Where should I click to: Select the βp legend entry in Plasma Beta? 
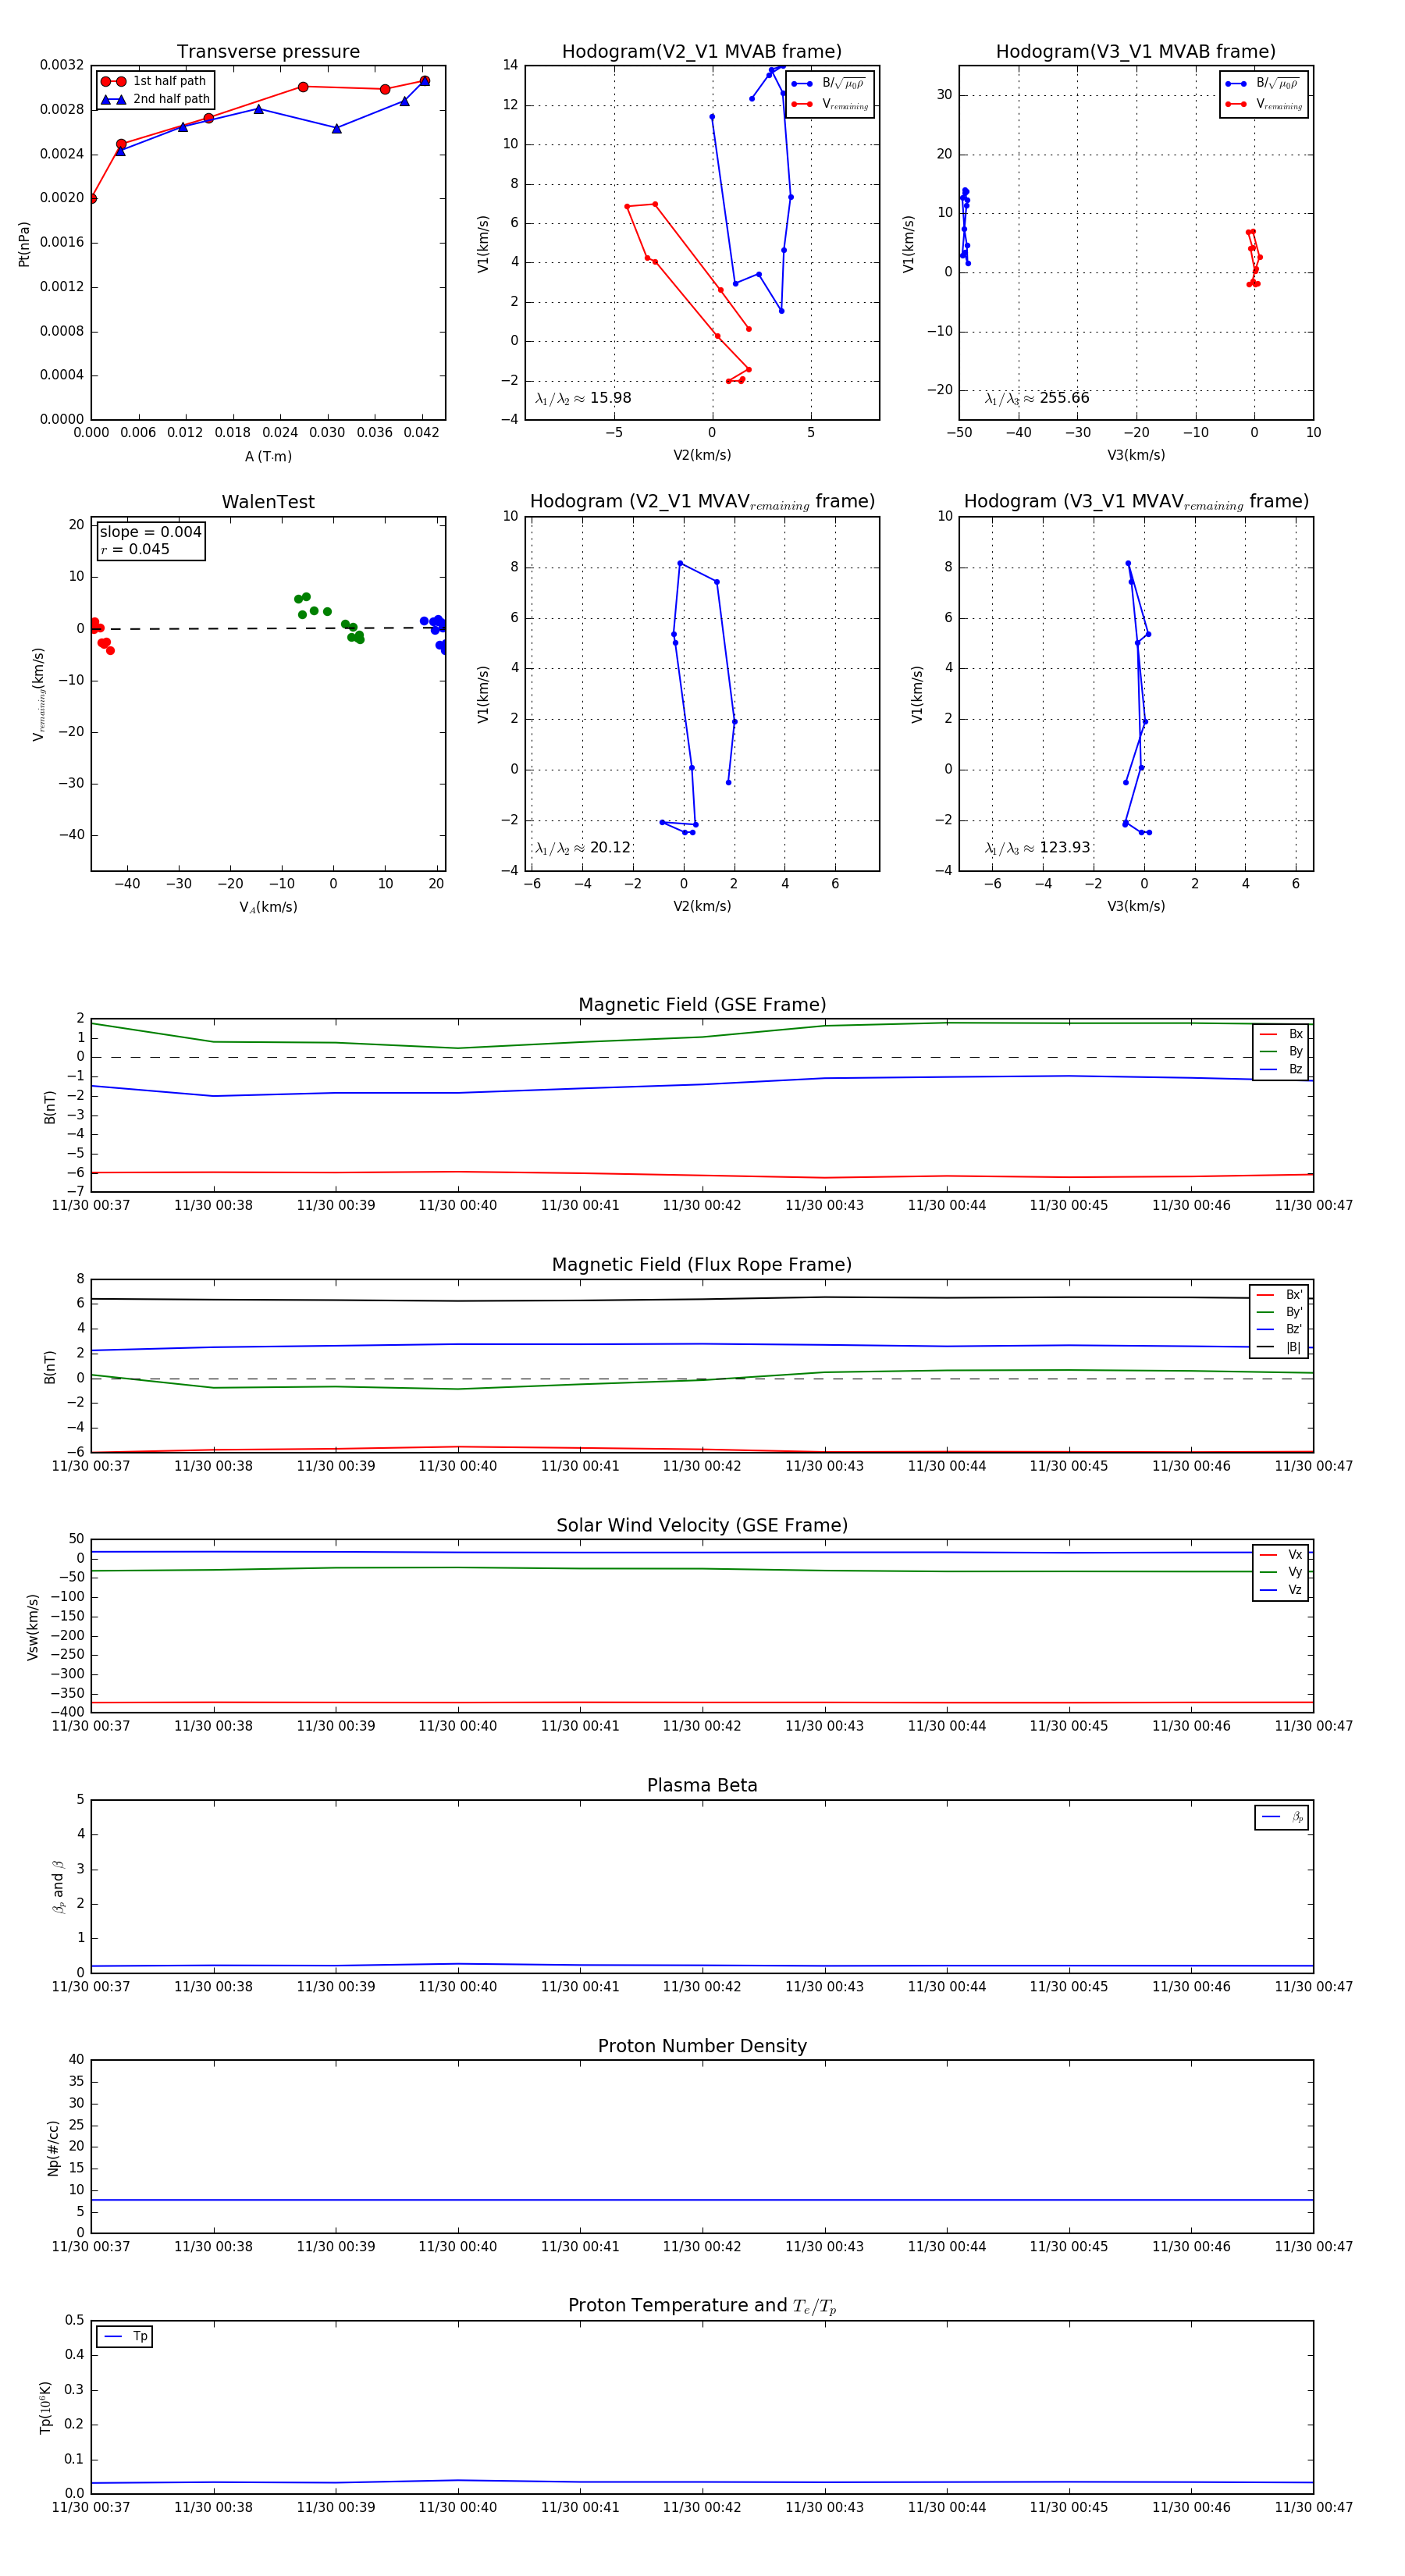[1282, 1817]
